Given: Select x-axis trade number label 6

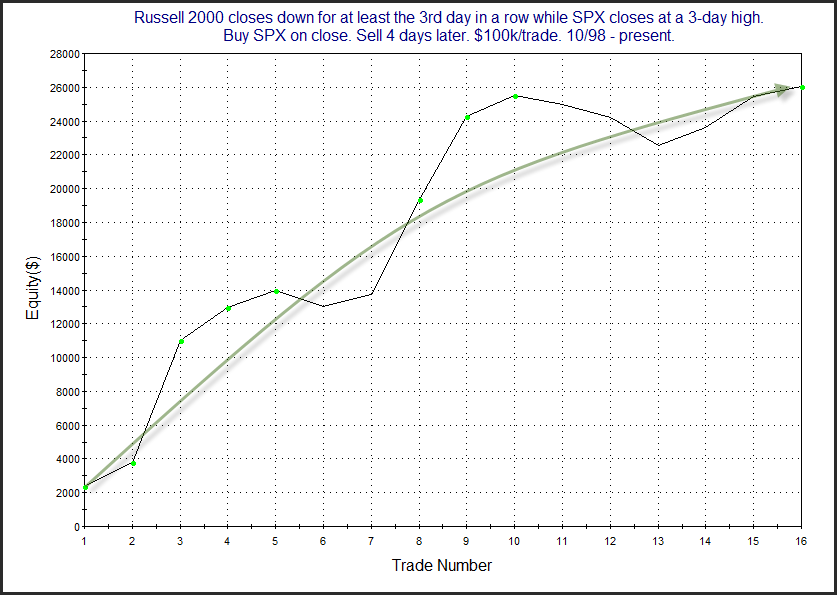Looking at the screenshot, I should coord(323,541).
